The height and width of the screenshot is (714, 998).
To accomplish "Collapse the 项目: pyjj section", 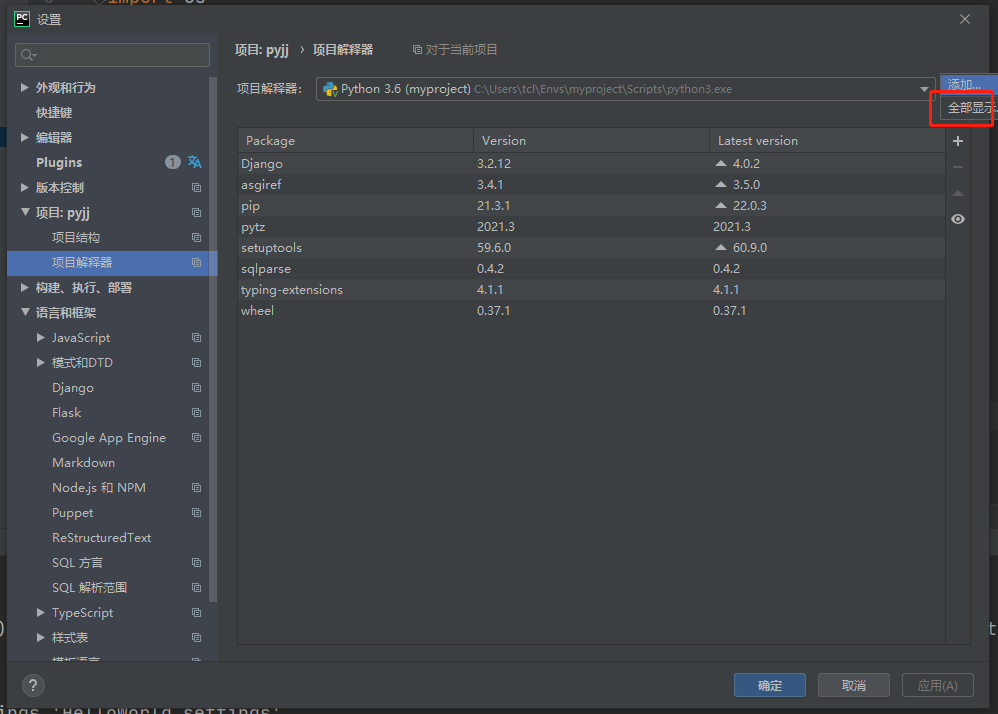I will point(23,212).
